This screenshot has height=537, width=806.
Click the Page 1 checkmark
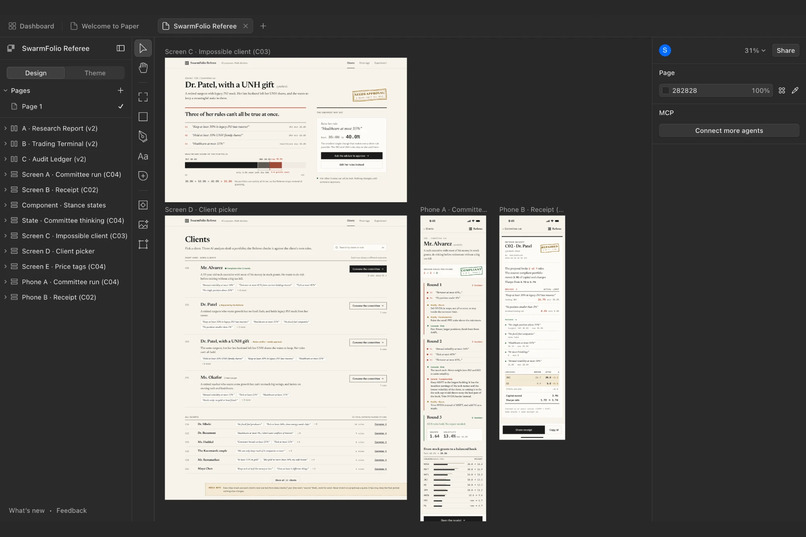pyautogui.click(x=121, y=106)
